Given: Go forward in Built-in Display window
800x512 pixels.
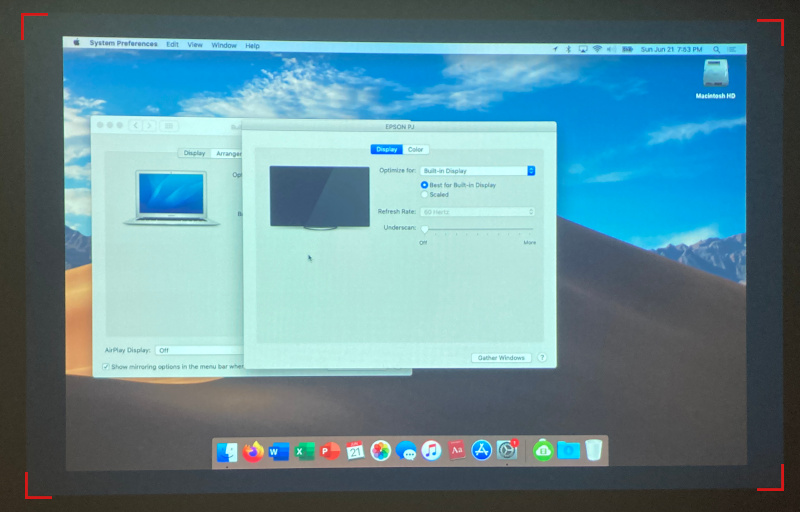Looking at the screenshot, I should tap(149, 125).
